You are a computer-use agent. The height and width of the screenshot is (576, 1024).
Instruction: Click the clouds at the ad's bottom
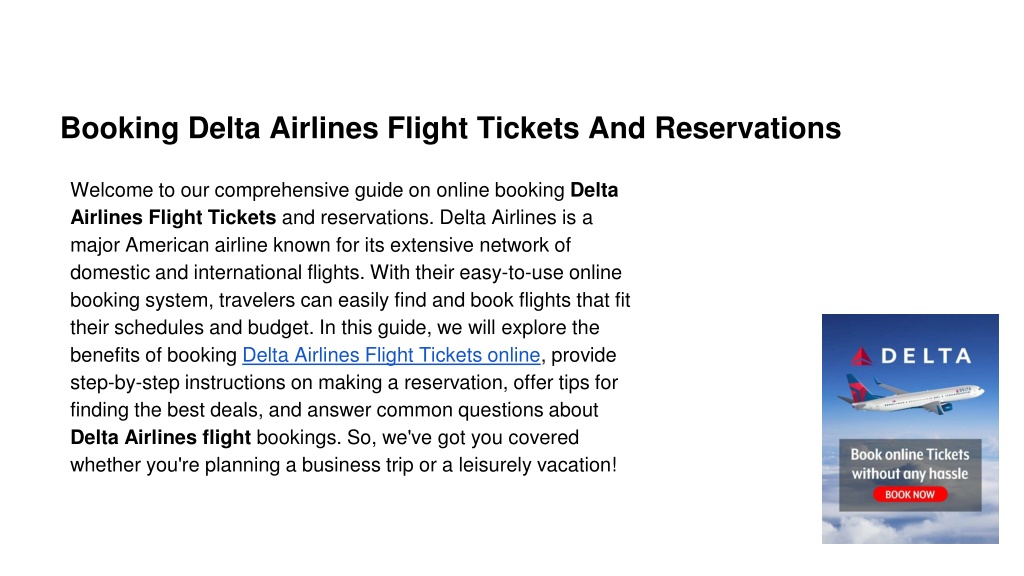click(910, 528)
